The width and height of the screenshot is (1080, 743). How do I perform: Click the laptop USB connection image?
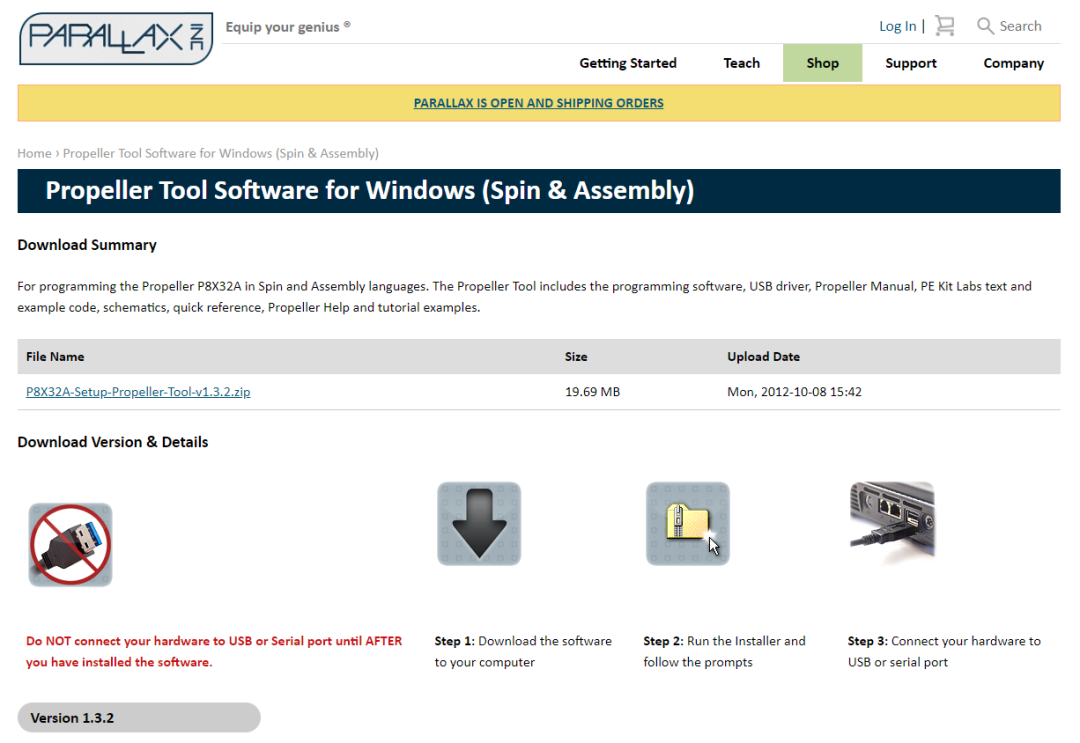[892, 522]
